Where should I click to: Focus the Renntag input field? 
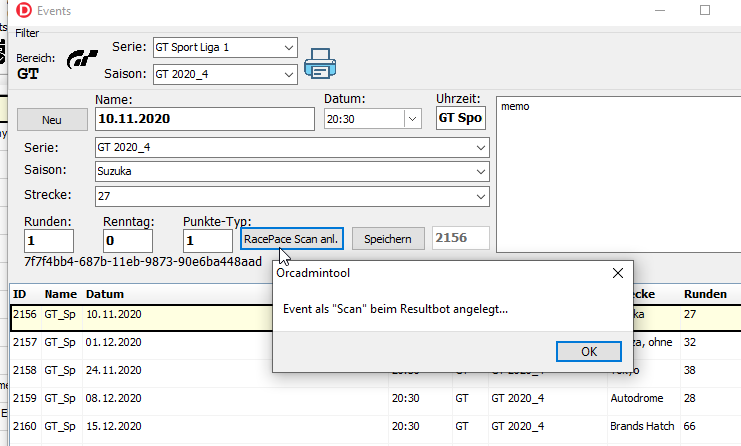click(128, 241)
